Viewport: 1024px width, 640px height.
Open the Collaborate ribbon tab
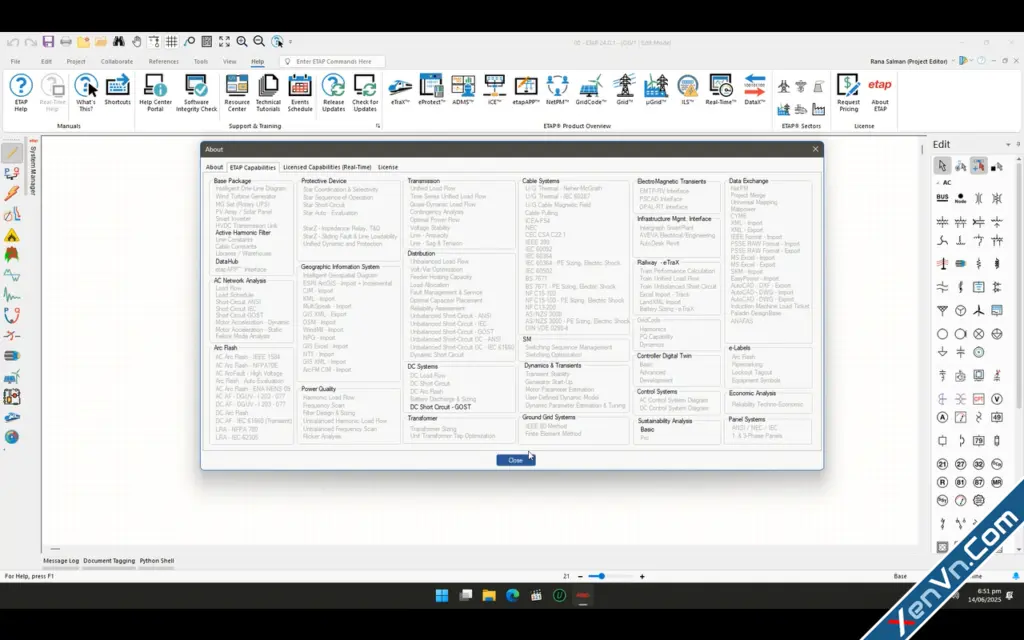(x=117, y=61)
